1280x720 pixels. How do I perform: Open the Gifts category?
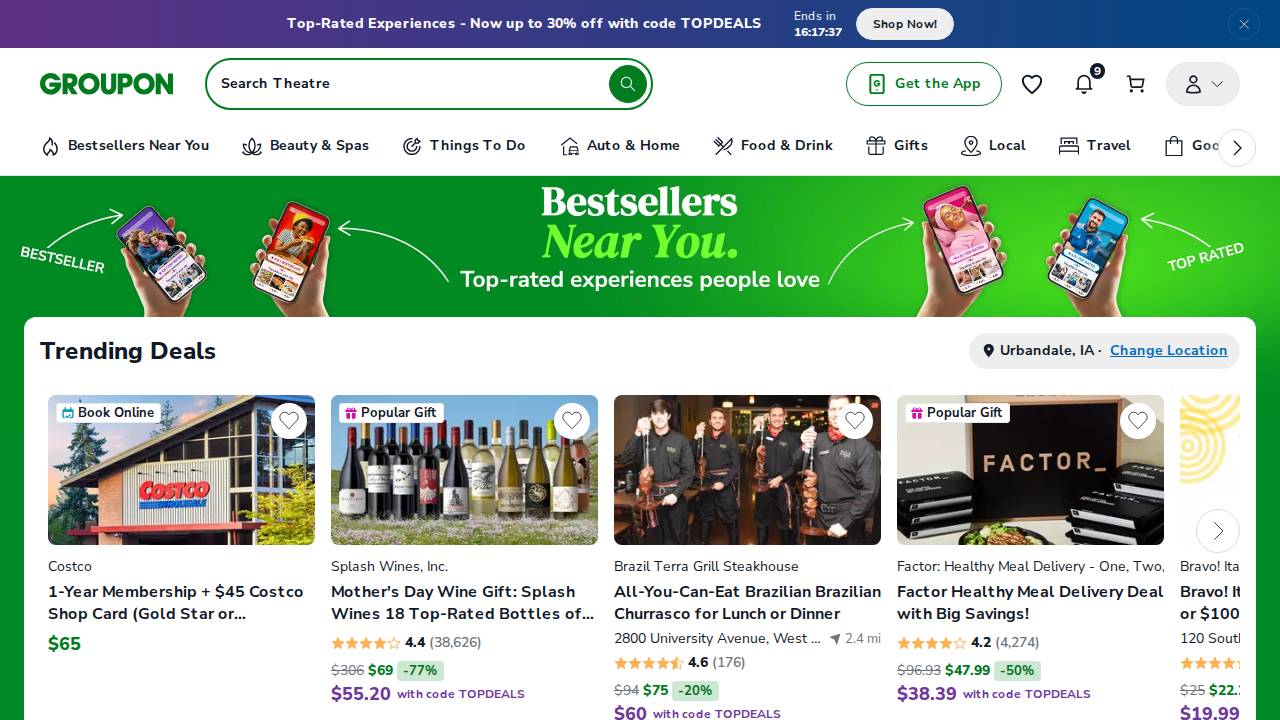point(875,146)
